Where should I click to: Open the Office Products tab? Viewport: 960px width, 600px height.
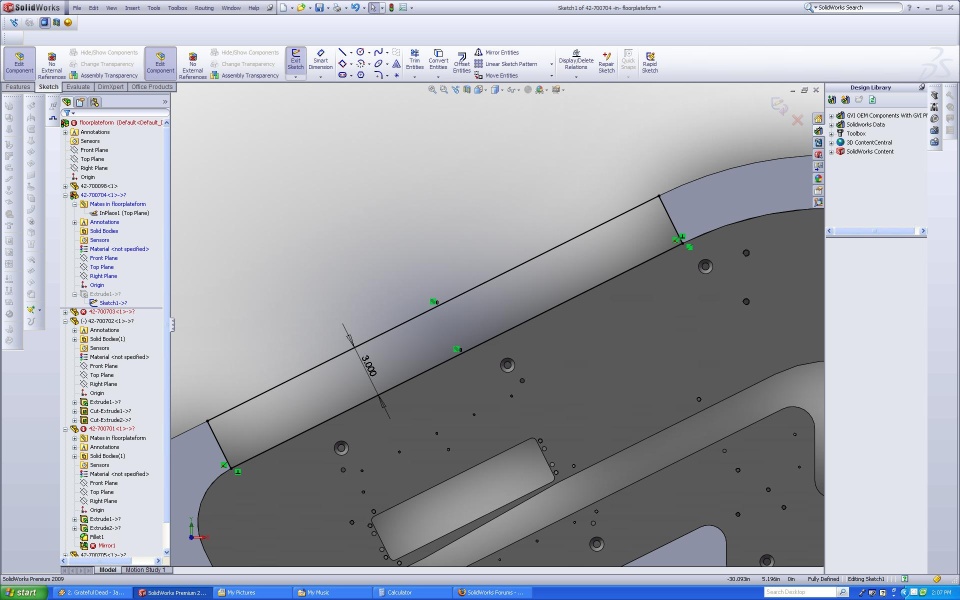152,87
